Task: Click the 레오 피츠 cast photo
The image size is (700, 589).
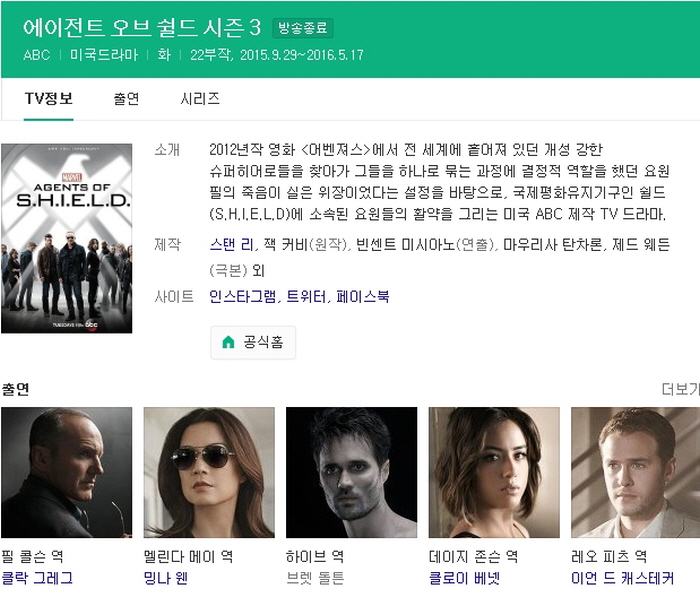Action: point(636,472)
